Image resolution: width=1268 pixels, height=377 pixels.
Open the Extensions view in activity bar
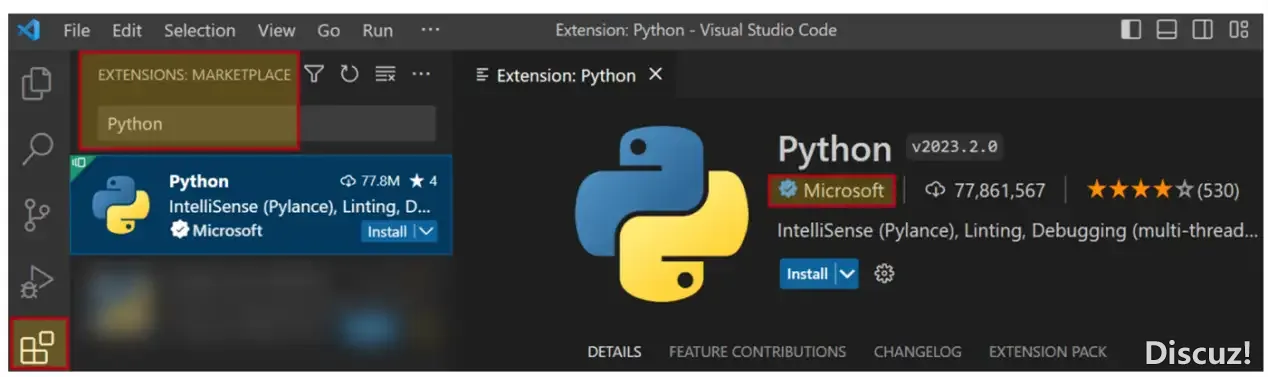(37, 346)
